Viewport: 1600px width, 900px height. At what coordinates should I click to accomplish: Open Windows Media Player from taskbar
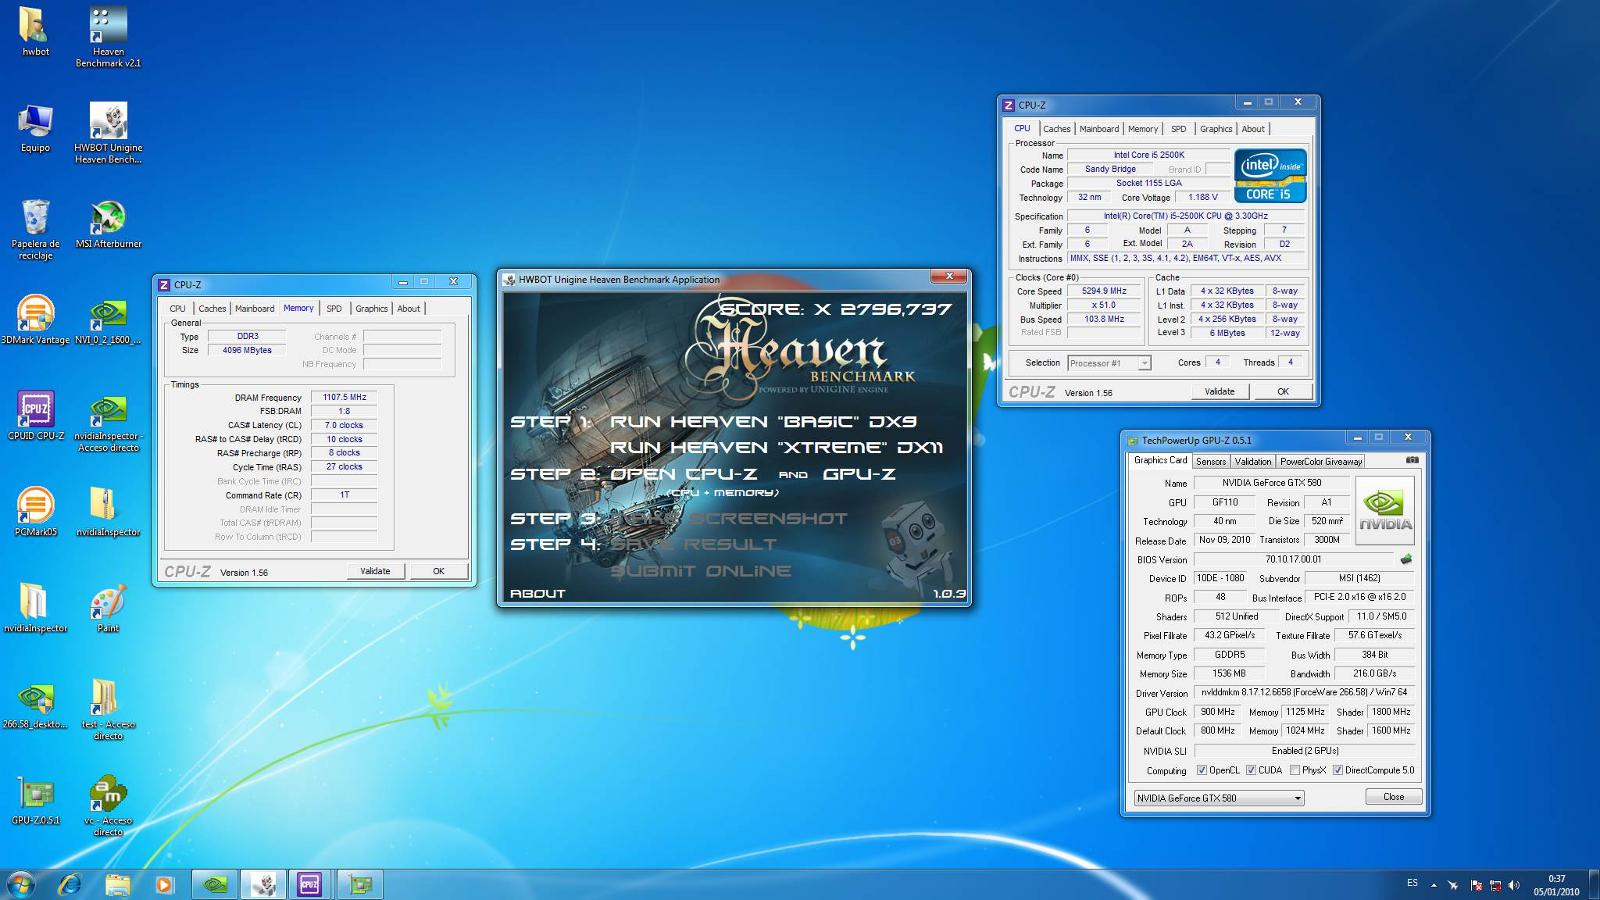click(165, 884)
